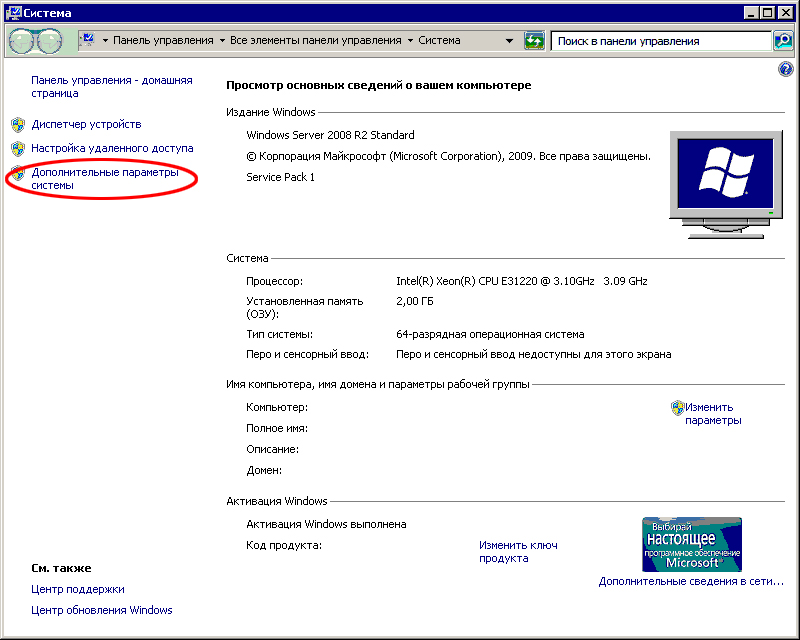
Task: Click the text Windows Server 2008 R2 Standard
Action: tap(330, 135)
